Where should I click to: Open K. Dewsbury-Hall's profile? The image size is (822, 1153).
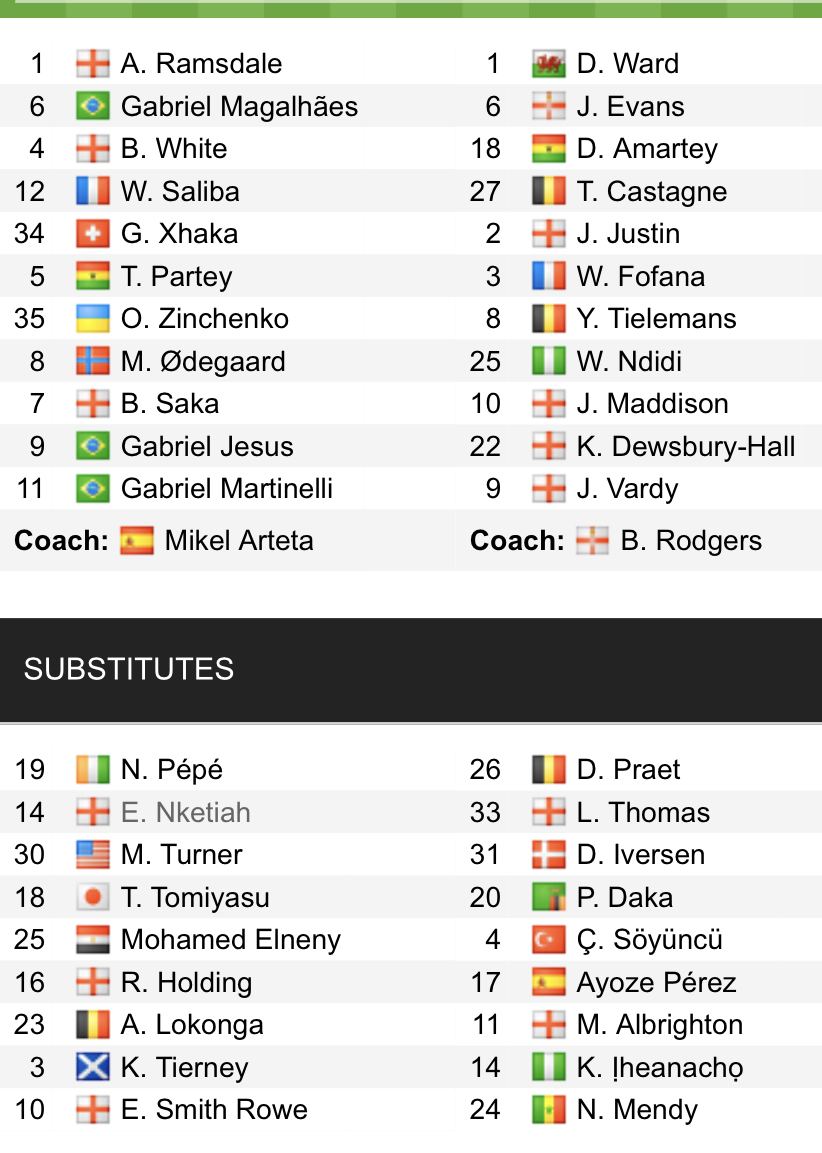tap(686, 446)
